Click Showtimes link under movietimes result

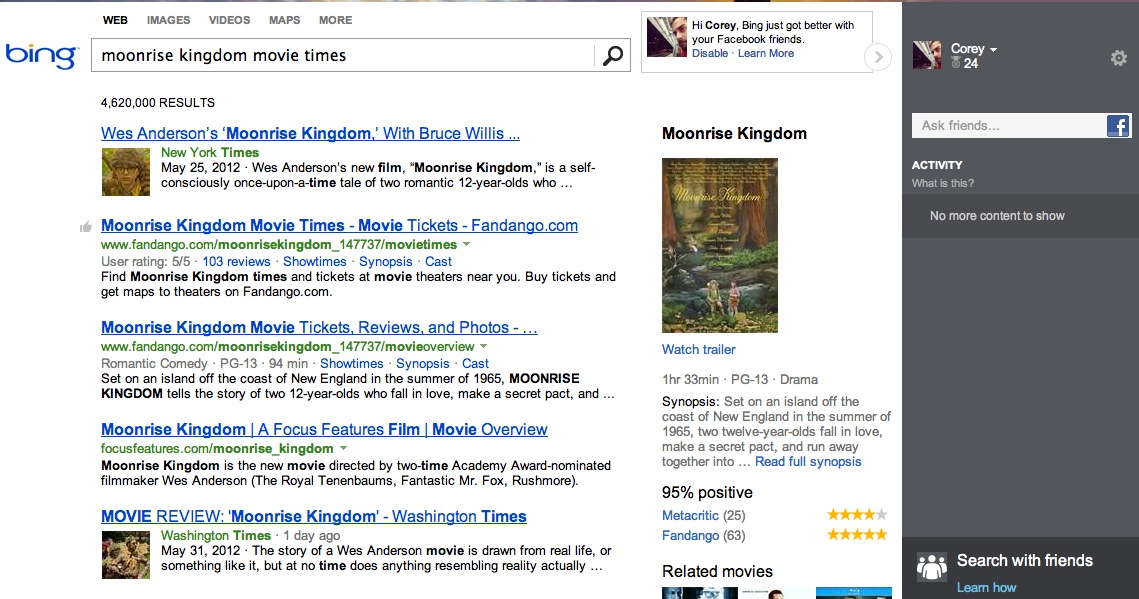pos(315,261)
